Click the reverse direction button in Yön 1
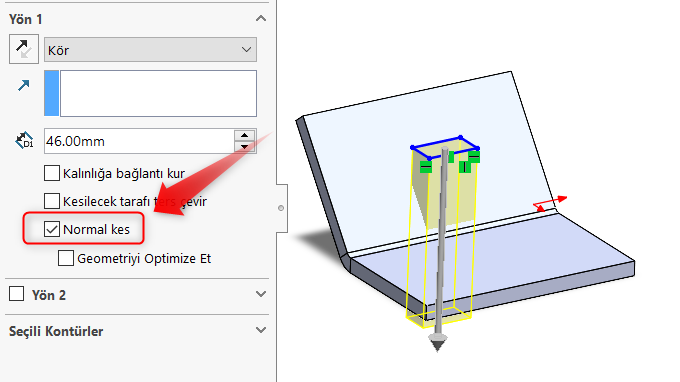This screenshot has height=382, width=680. [x=24, y=49]
